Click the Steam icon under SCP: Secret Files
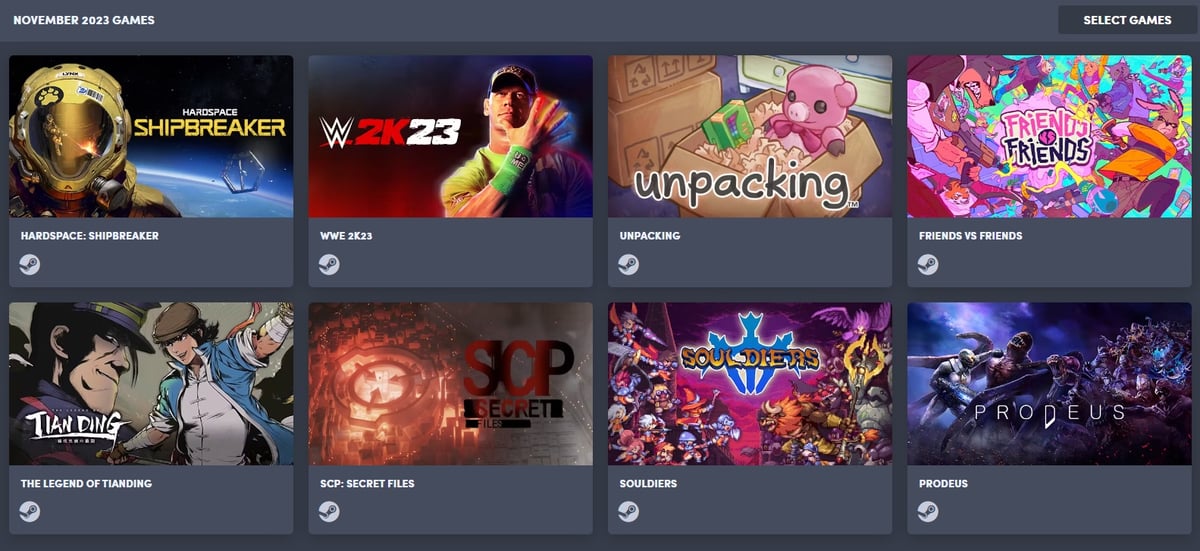This screenshot has width=1200, height=551. 329,511
